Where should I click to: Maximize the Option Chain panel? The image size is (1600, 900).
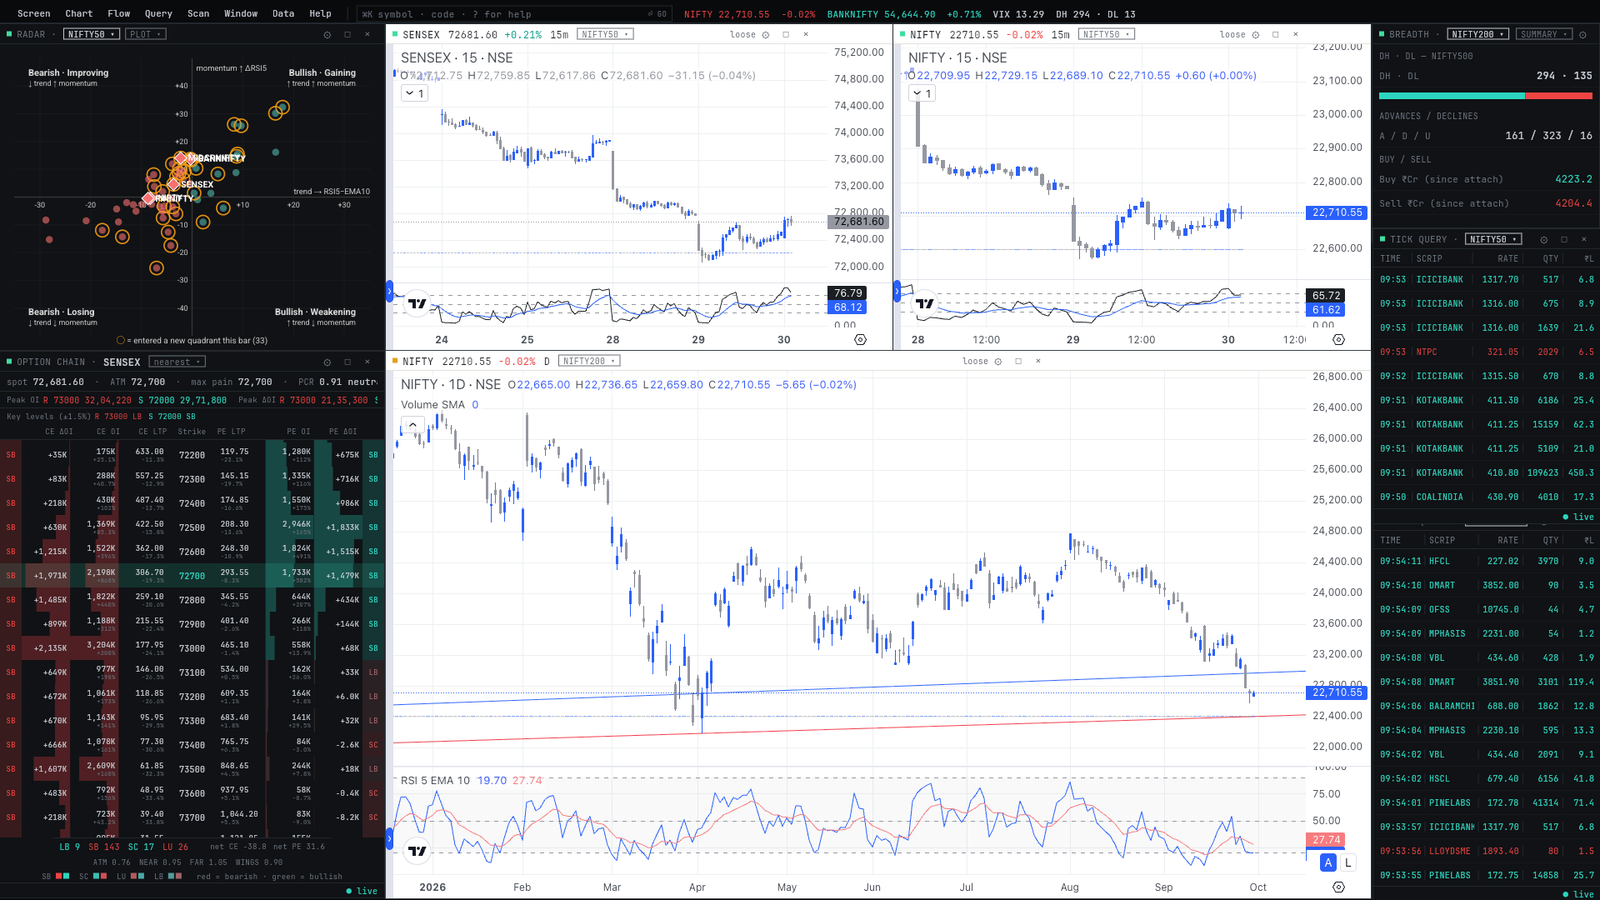point(347,362)
